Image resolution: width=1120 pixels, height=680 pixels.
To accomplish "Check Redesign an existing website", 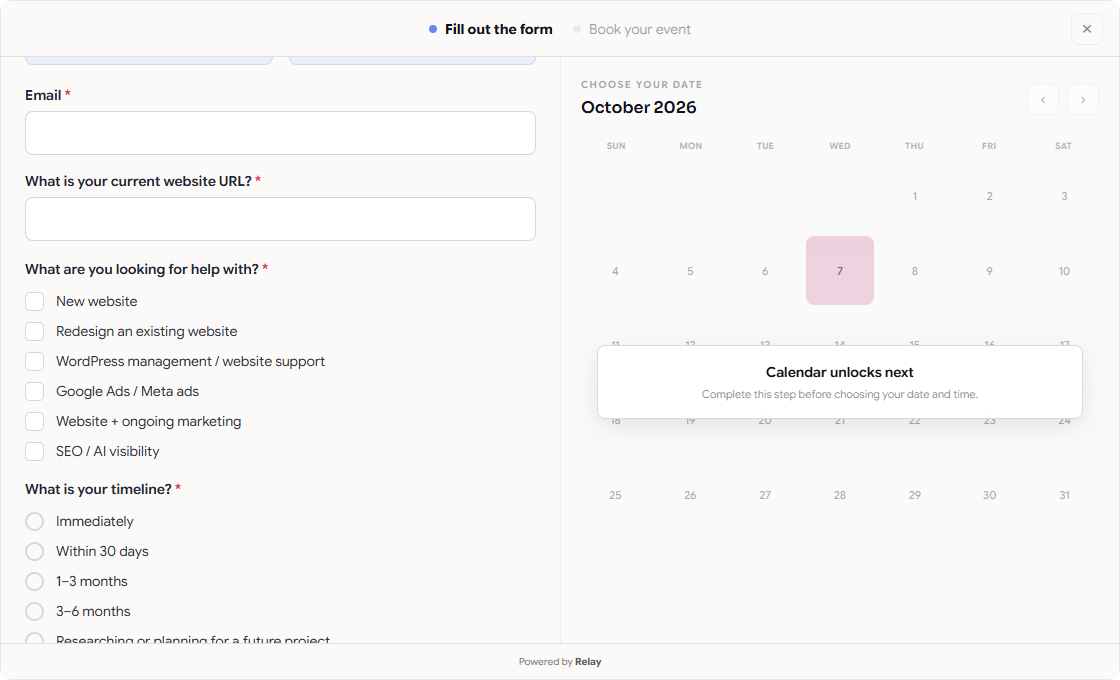I will [x=34, y=331].
